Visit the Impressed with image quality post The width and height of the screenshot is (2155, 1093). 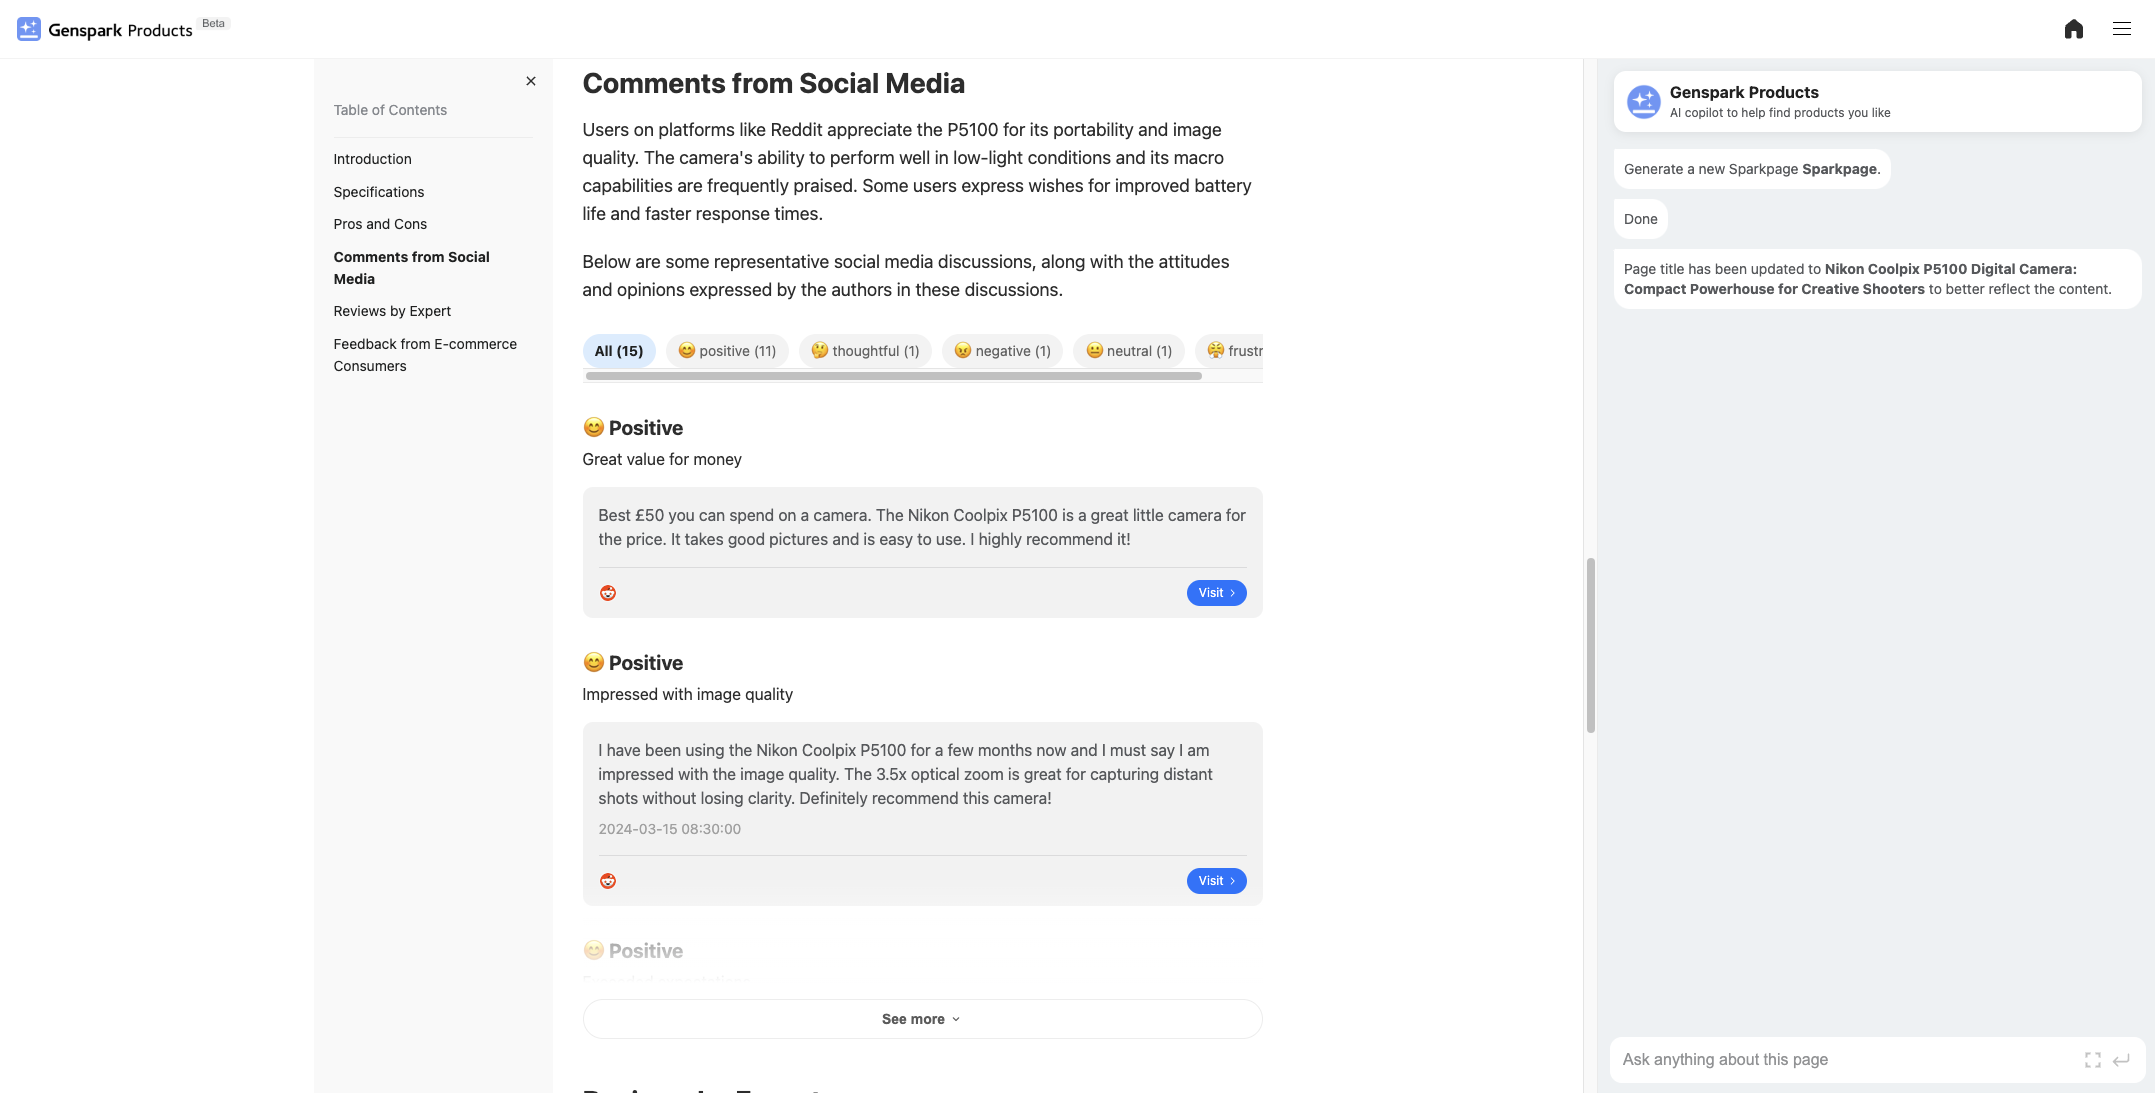coord(1216,881)
